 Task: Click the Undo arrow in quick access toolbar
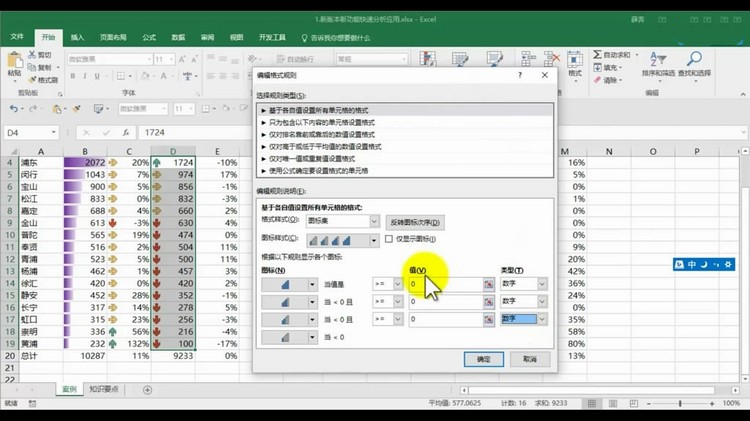click(x=13, y=109)
